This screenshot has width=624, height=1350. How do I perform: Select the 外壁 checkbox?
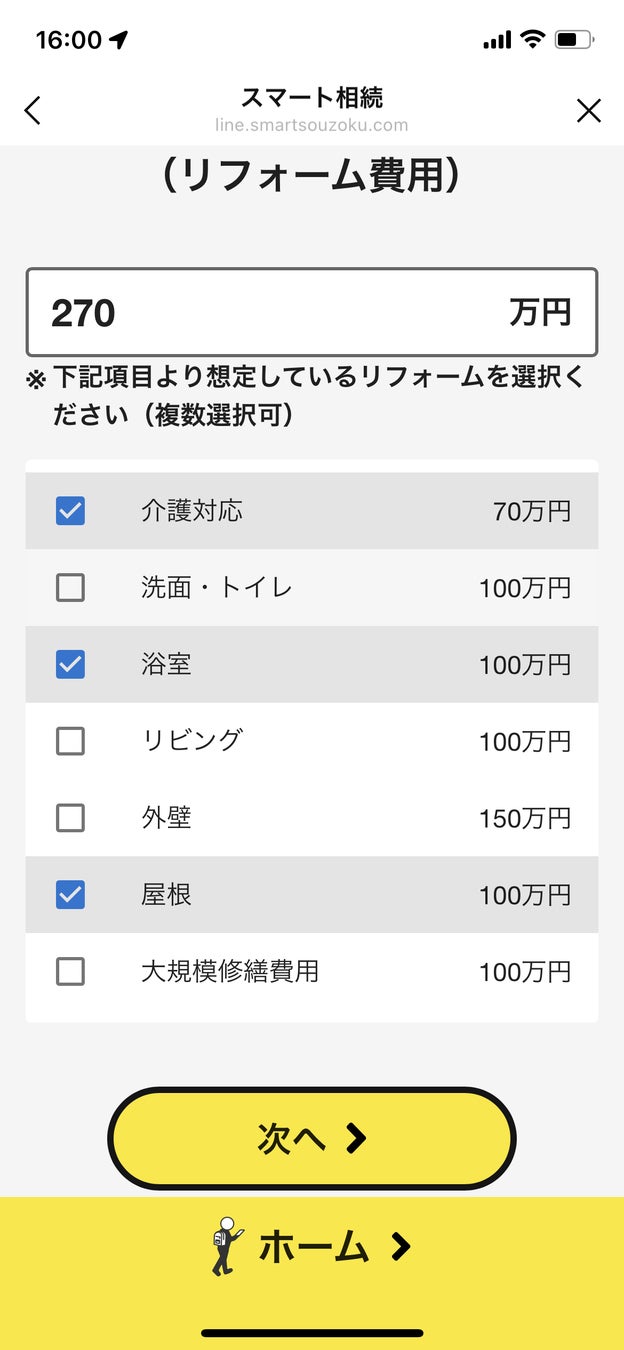pos(70,818)
